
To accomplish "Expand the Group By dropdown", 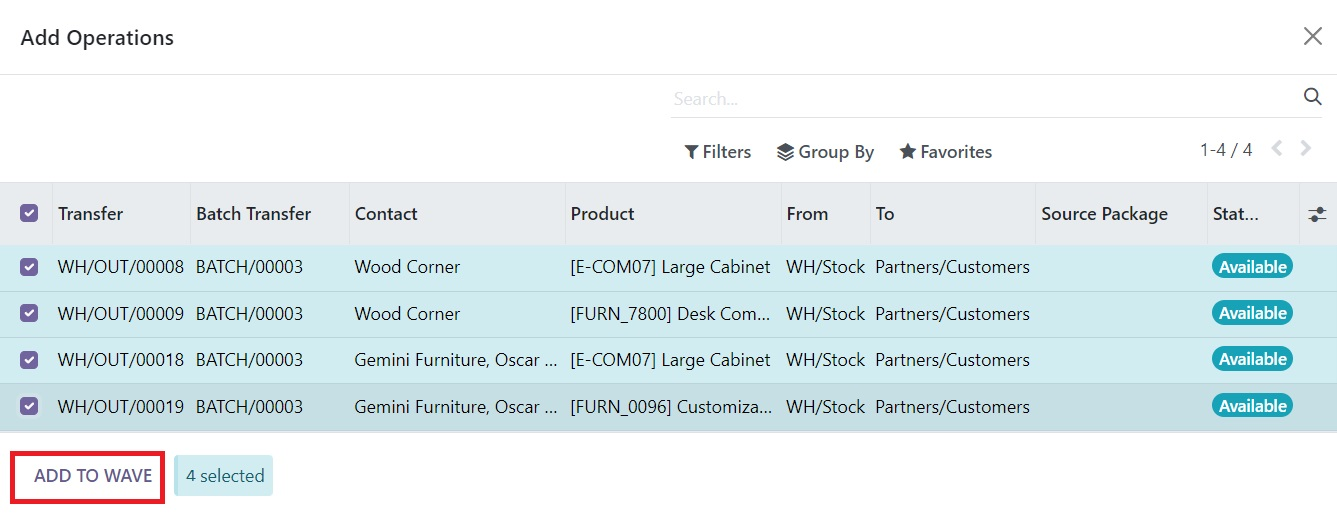I will (825, 152).
